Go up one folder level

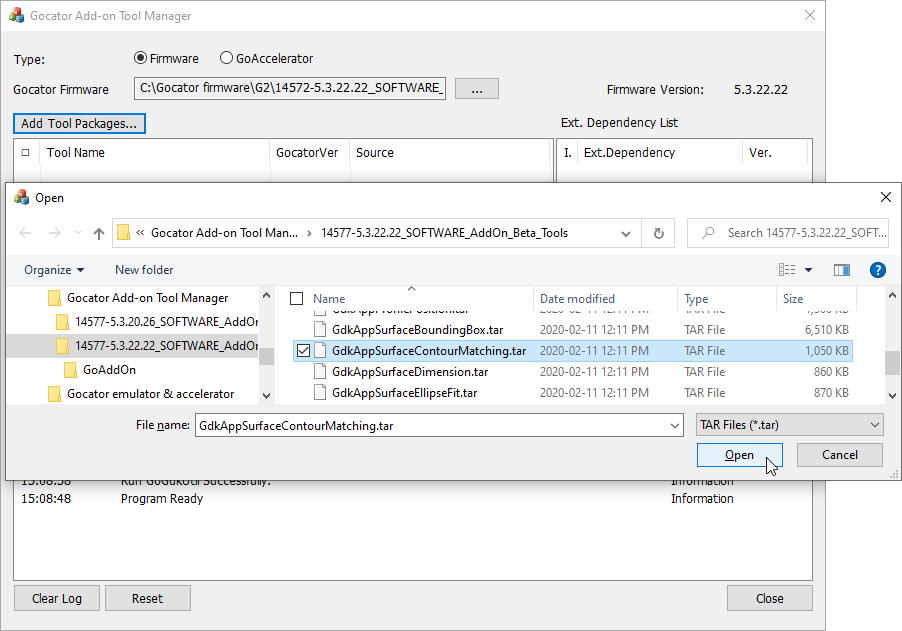99,233
